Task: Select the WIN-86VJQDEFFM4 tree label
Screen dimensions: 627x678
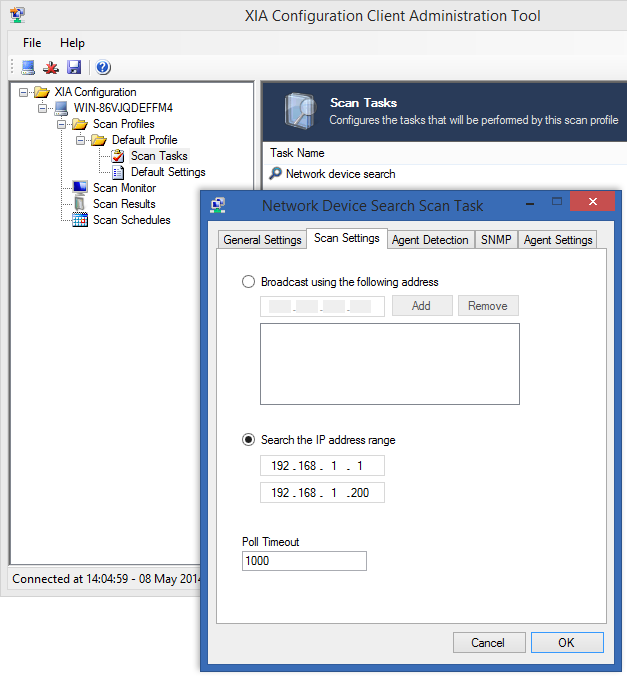Action: 123,108
